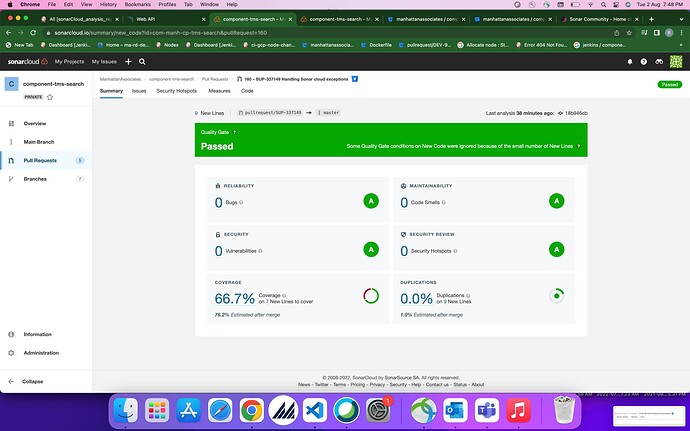Open the 0.0% duplications value

[x=416, y=298]
